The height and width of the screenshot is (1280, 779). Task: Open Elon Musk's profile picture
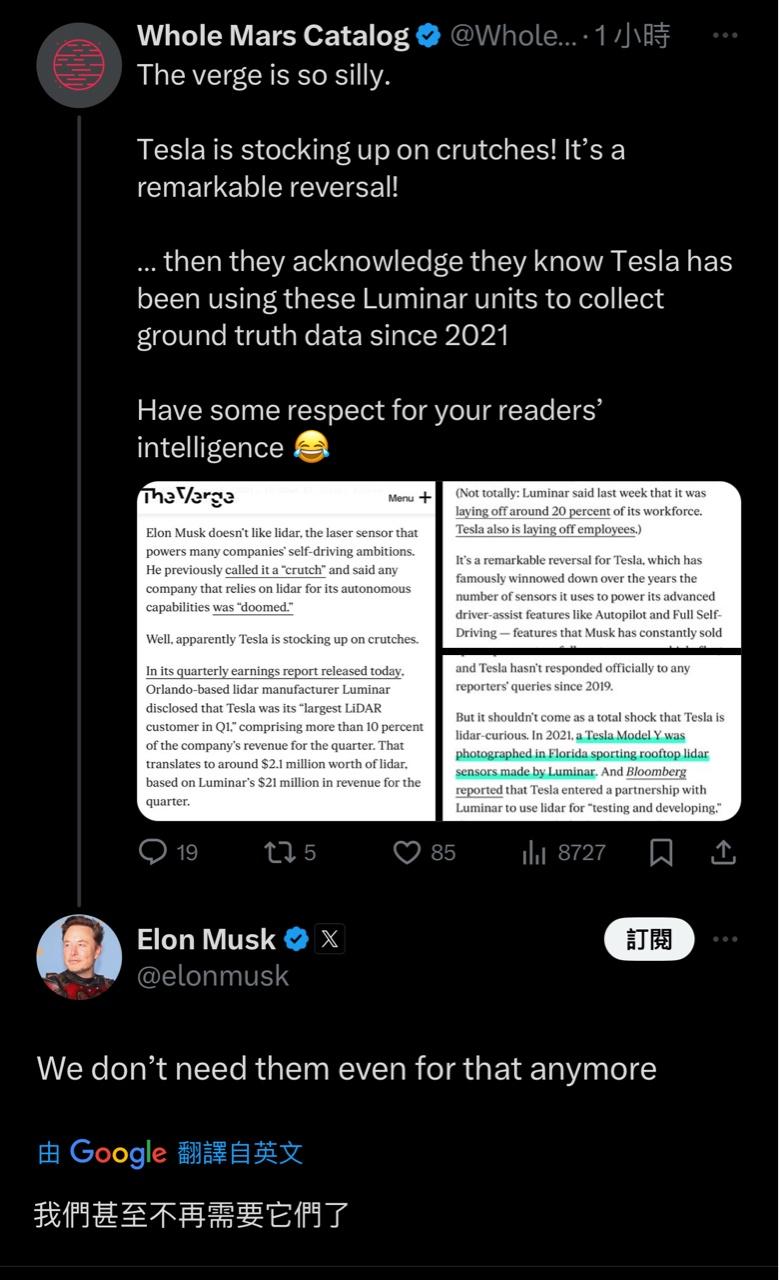coord(79,956)
